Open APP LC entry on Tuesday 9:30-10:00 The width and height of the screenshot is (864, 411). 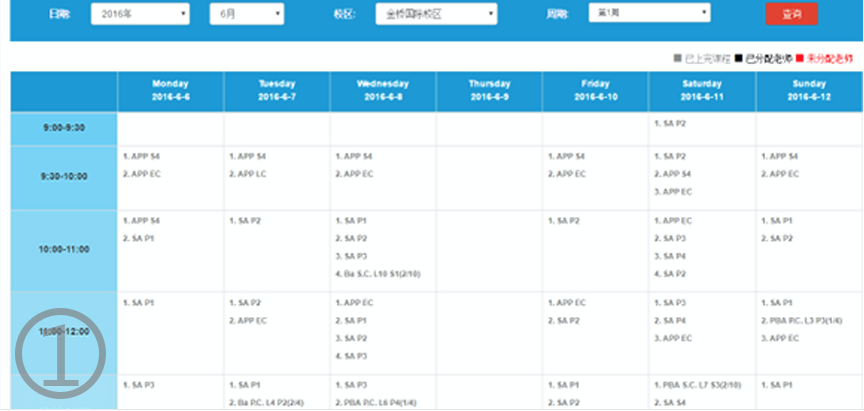248,174
